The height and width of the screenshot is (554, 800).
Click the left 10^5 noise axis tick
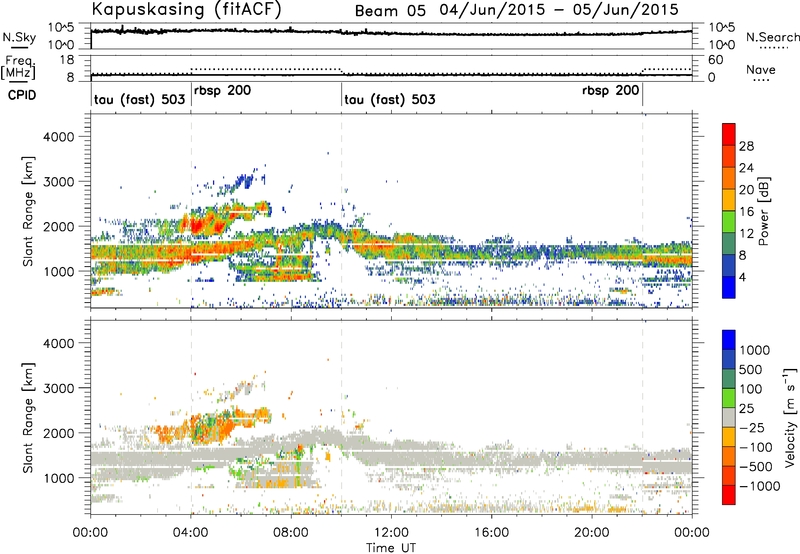tap(61, 27)
